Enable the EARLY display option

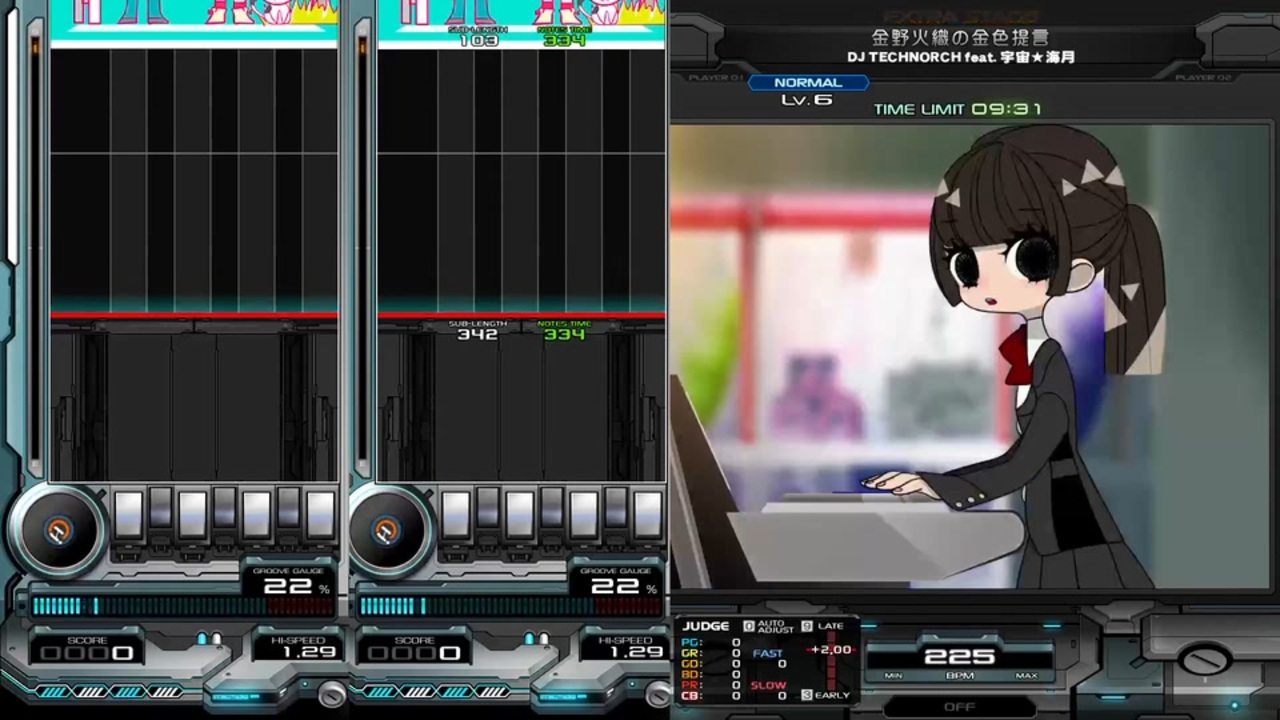click(x=824, y=694)
